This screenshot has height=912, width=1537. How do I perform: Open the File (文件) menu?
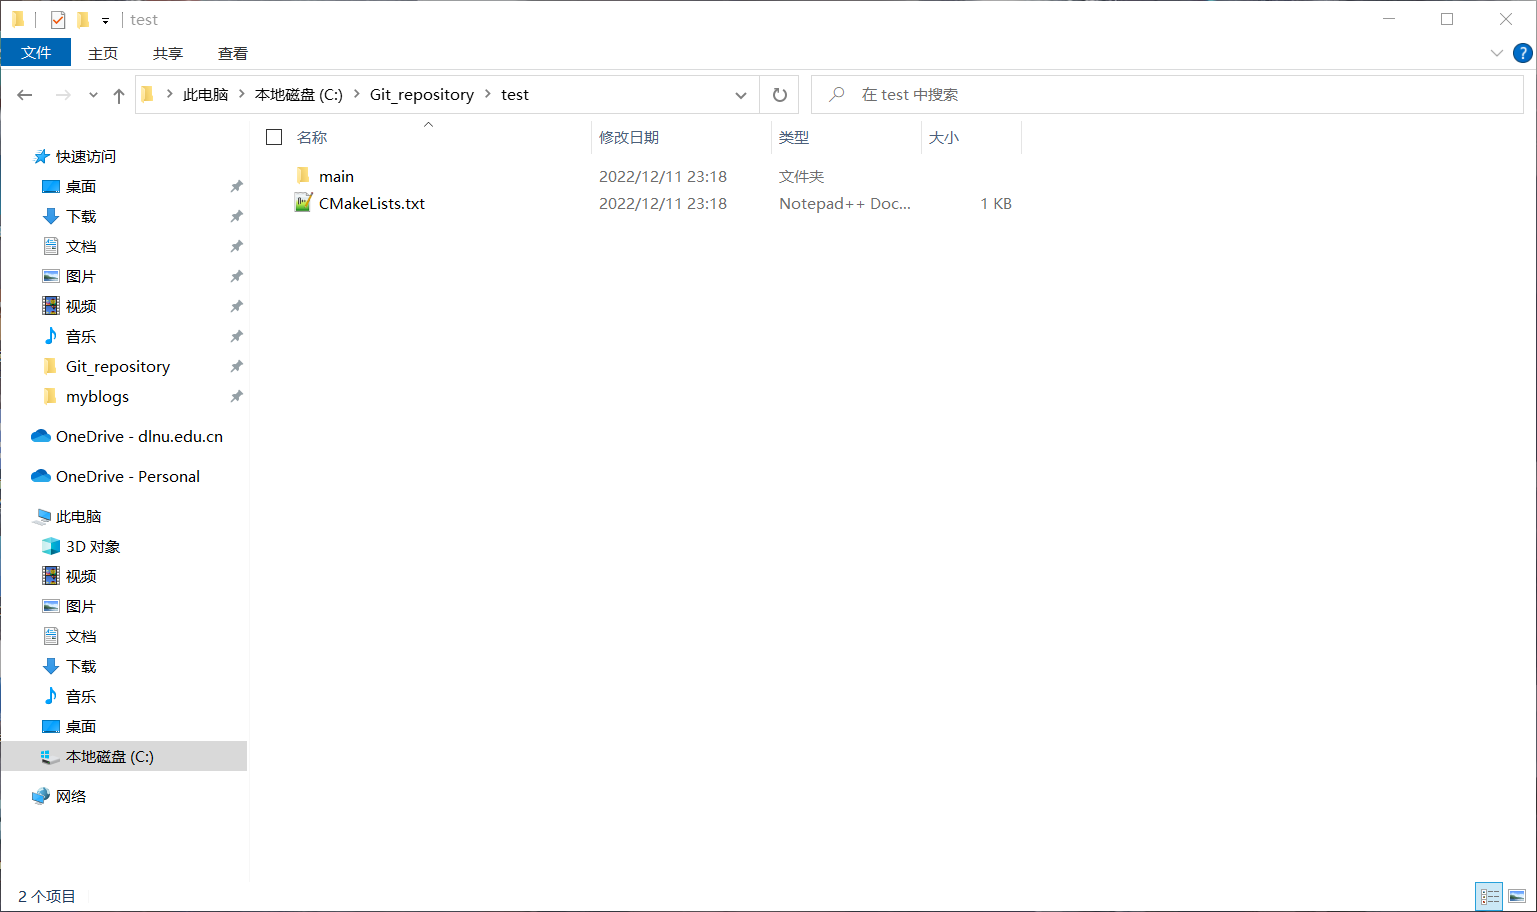tap(36, 53)
